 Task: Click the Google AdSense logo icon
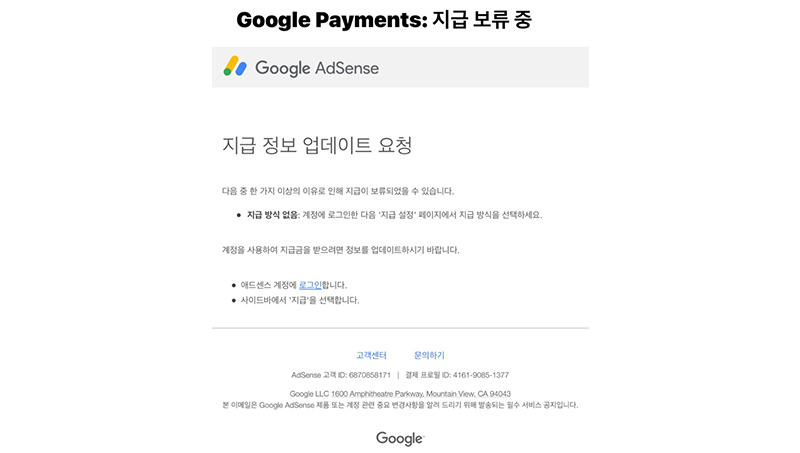tap(235, 66)
